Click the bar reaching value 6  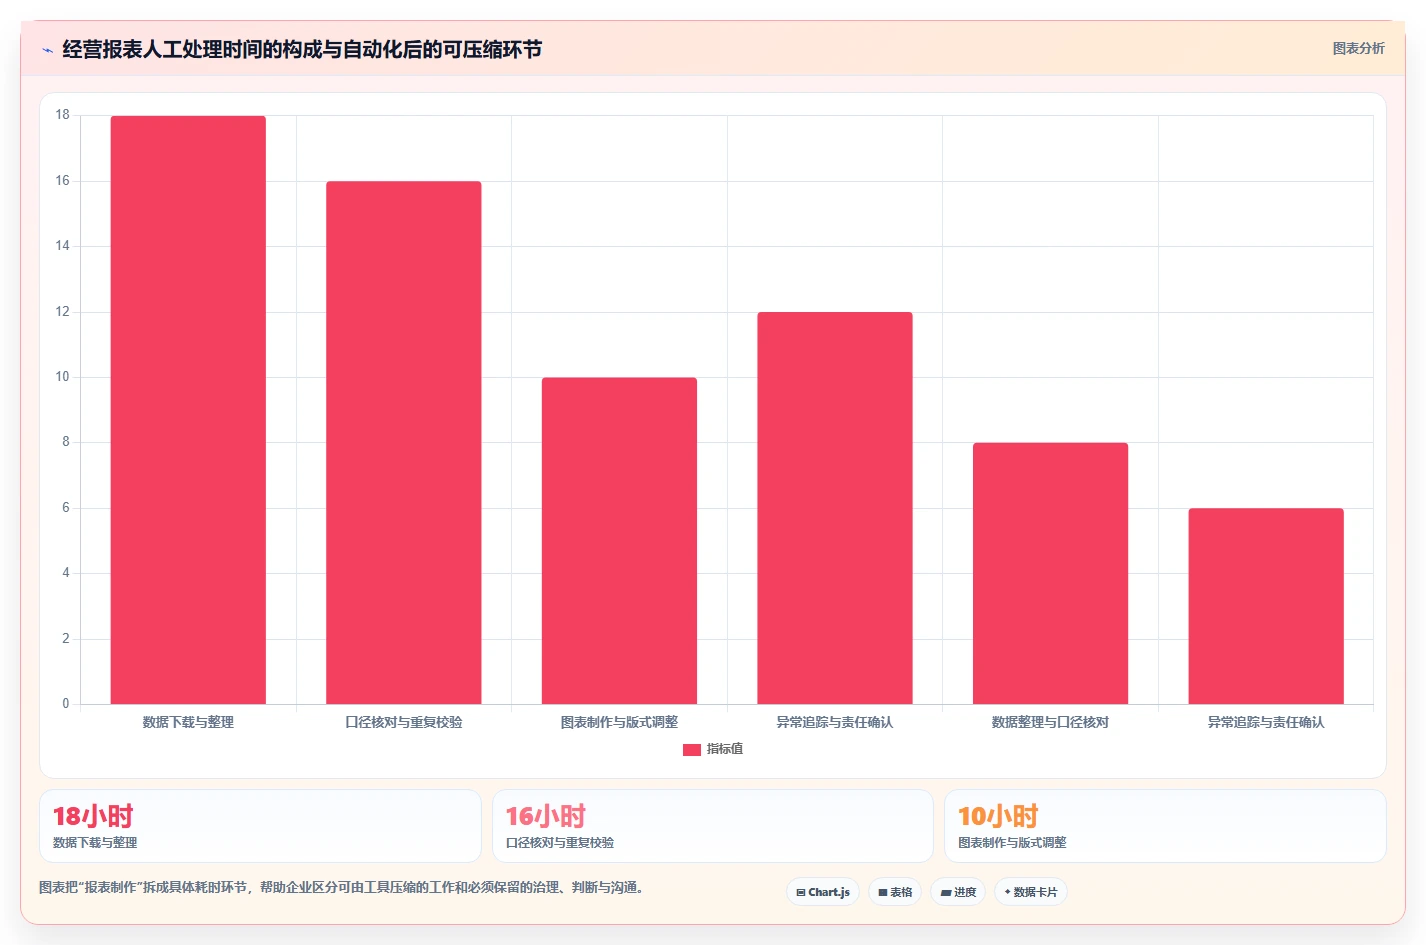click(1266, 606)
